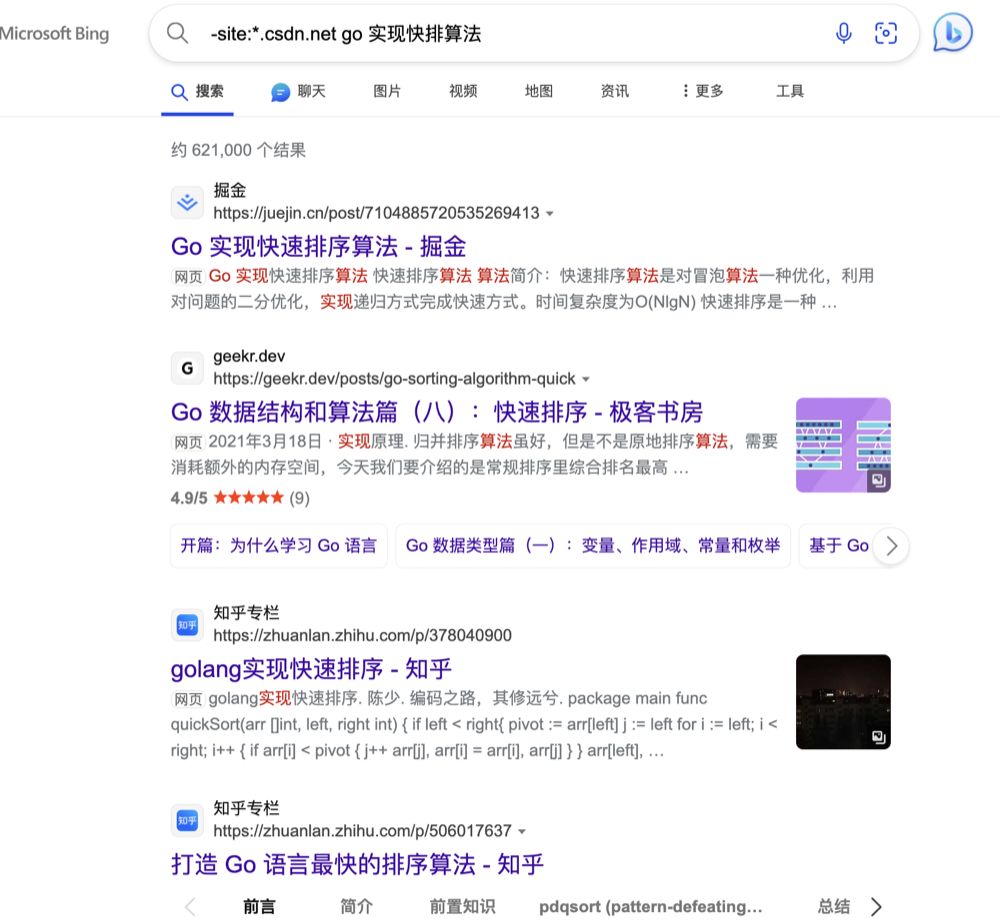Open the Bing Chat icon
1000x920 pixels.
point(952,33)
